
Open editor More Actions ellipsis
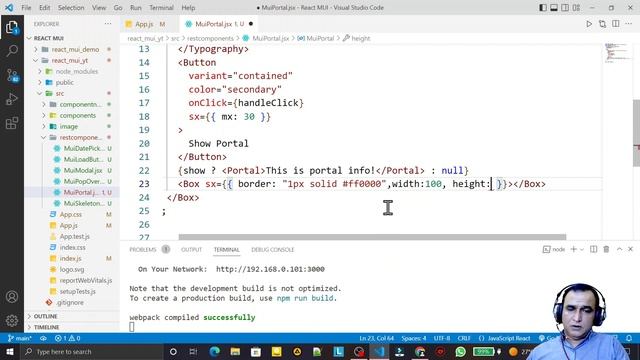(629, 24)
